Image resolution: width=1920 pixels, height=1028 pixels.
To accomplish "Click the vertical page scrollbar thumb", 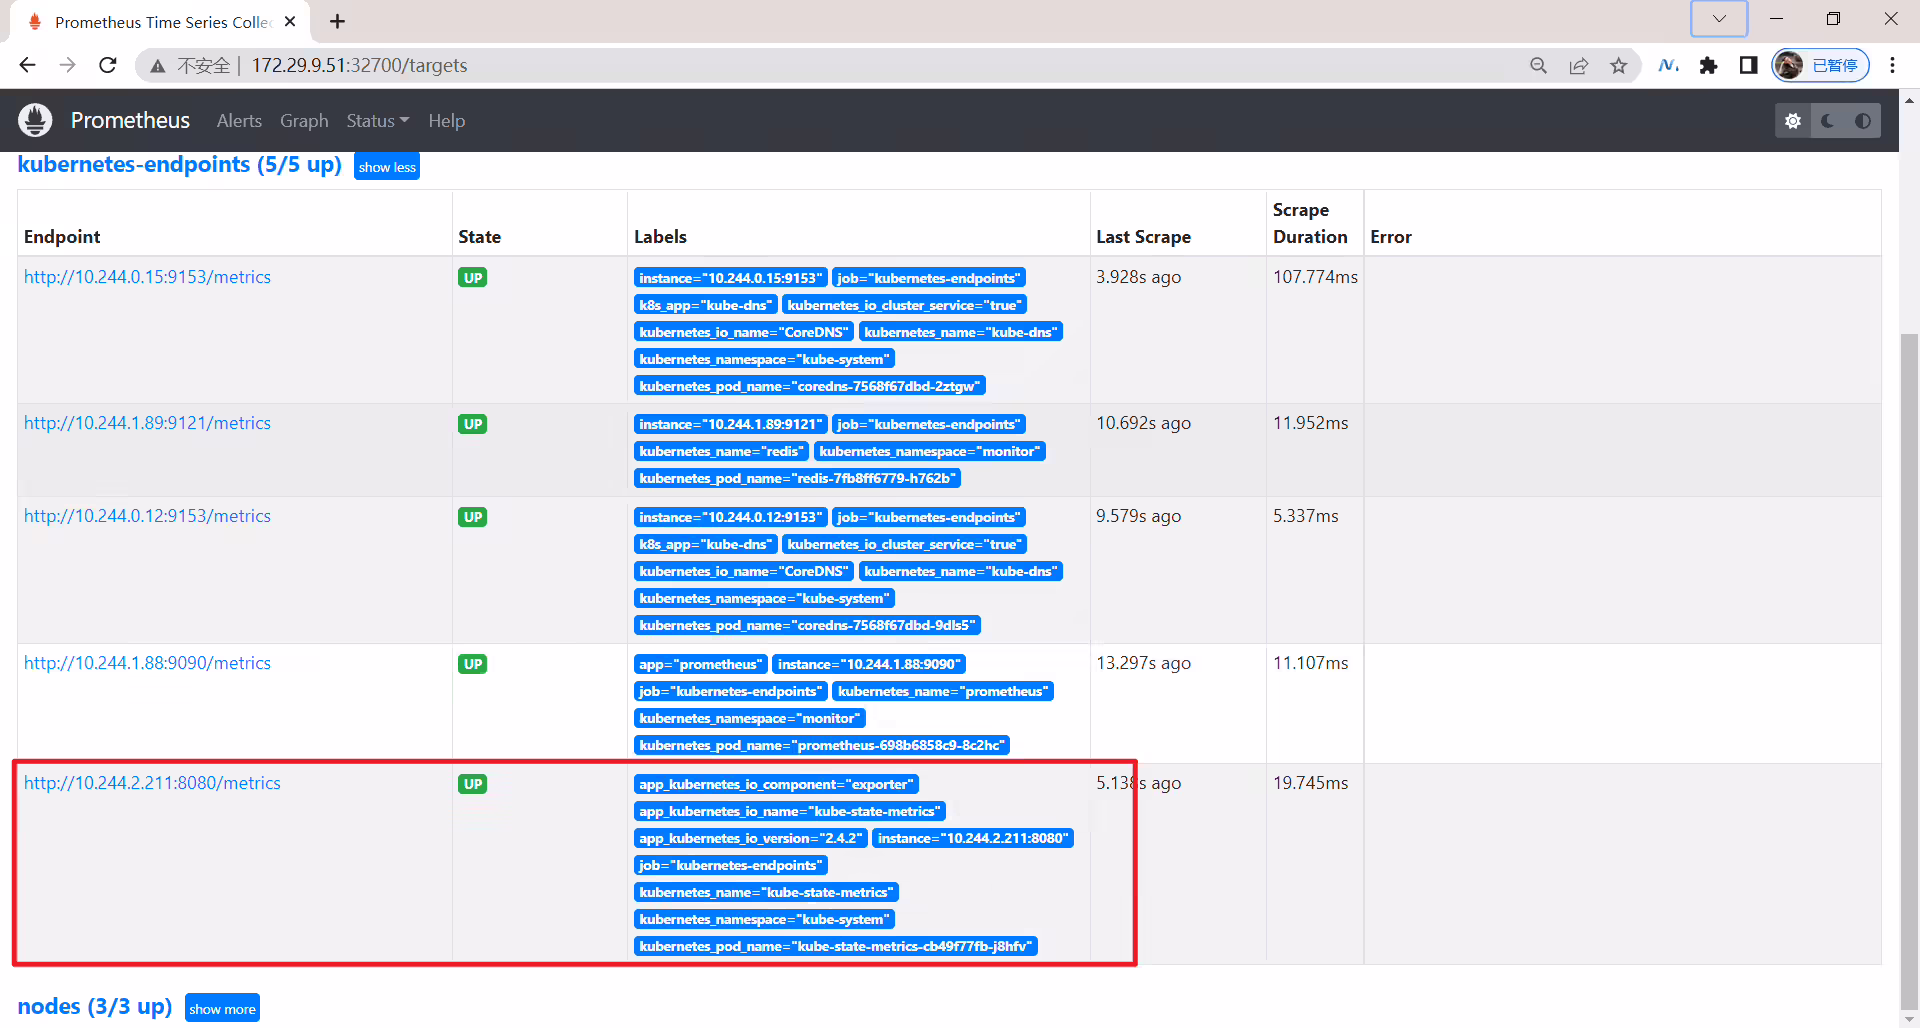I will pyautogui.click(x=1910, y=670).
